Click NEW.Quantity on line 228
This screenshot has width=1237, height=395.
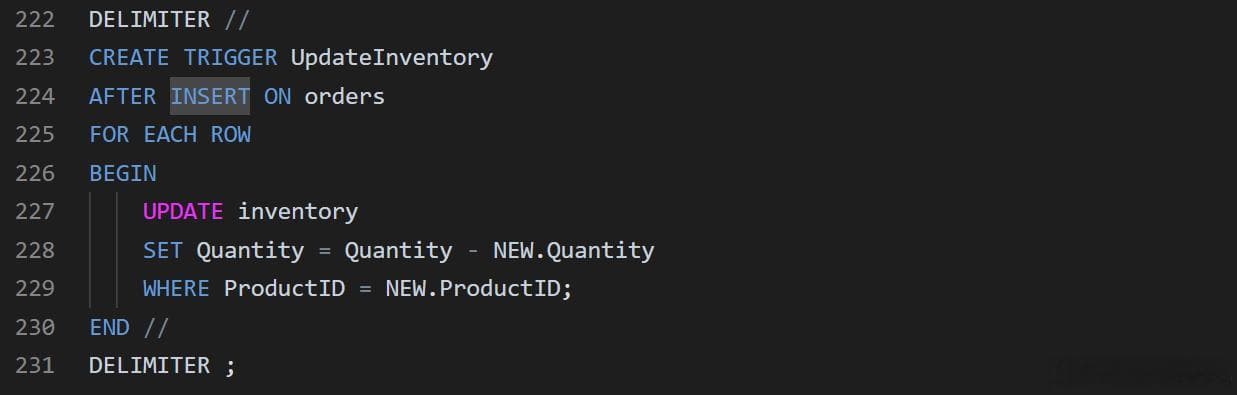click(574, 250)
